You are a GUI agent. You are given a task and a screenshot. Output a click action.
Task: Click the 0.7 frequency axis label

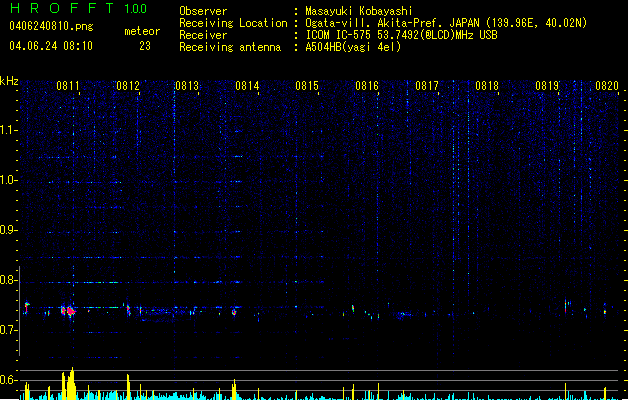coord(9,330)
